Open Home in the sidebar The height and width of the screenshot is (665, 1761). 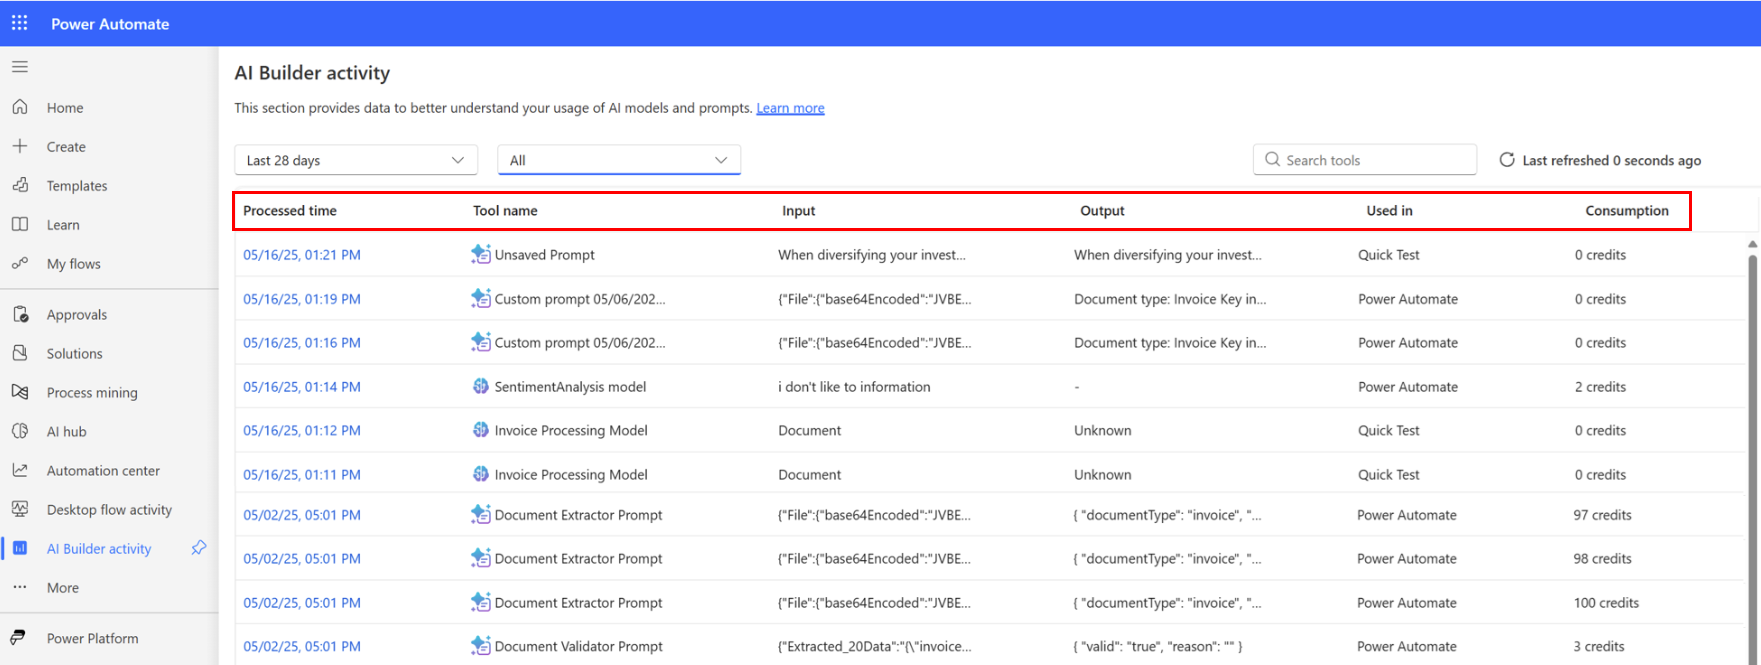(x=65, y=108)
